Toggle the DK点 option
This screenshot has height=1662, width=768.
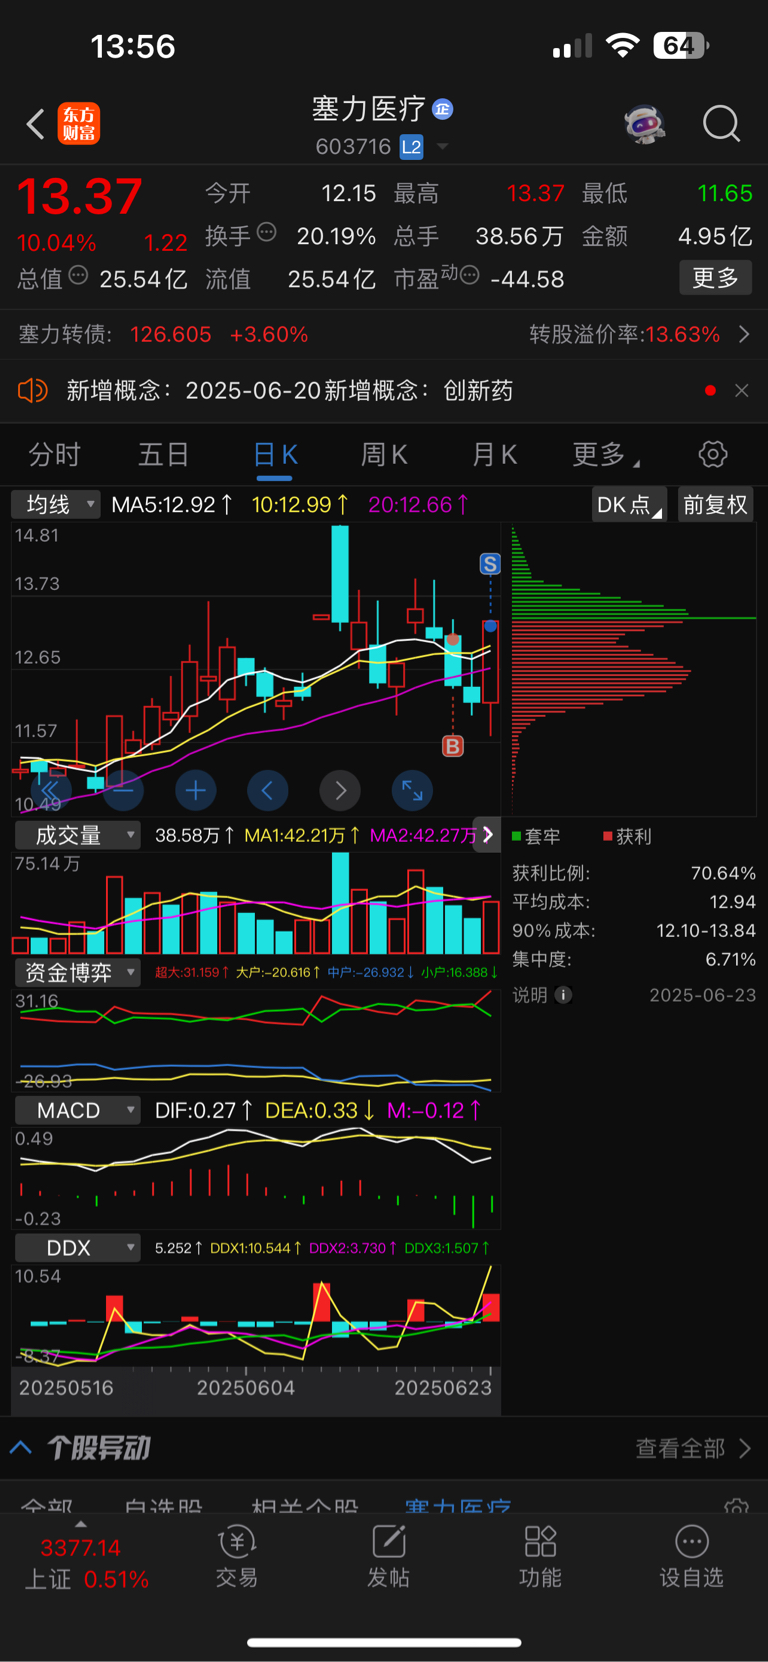coord(629,505)
